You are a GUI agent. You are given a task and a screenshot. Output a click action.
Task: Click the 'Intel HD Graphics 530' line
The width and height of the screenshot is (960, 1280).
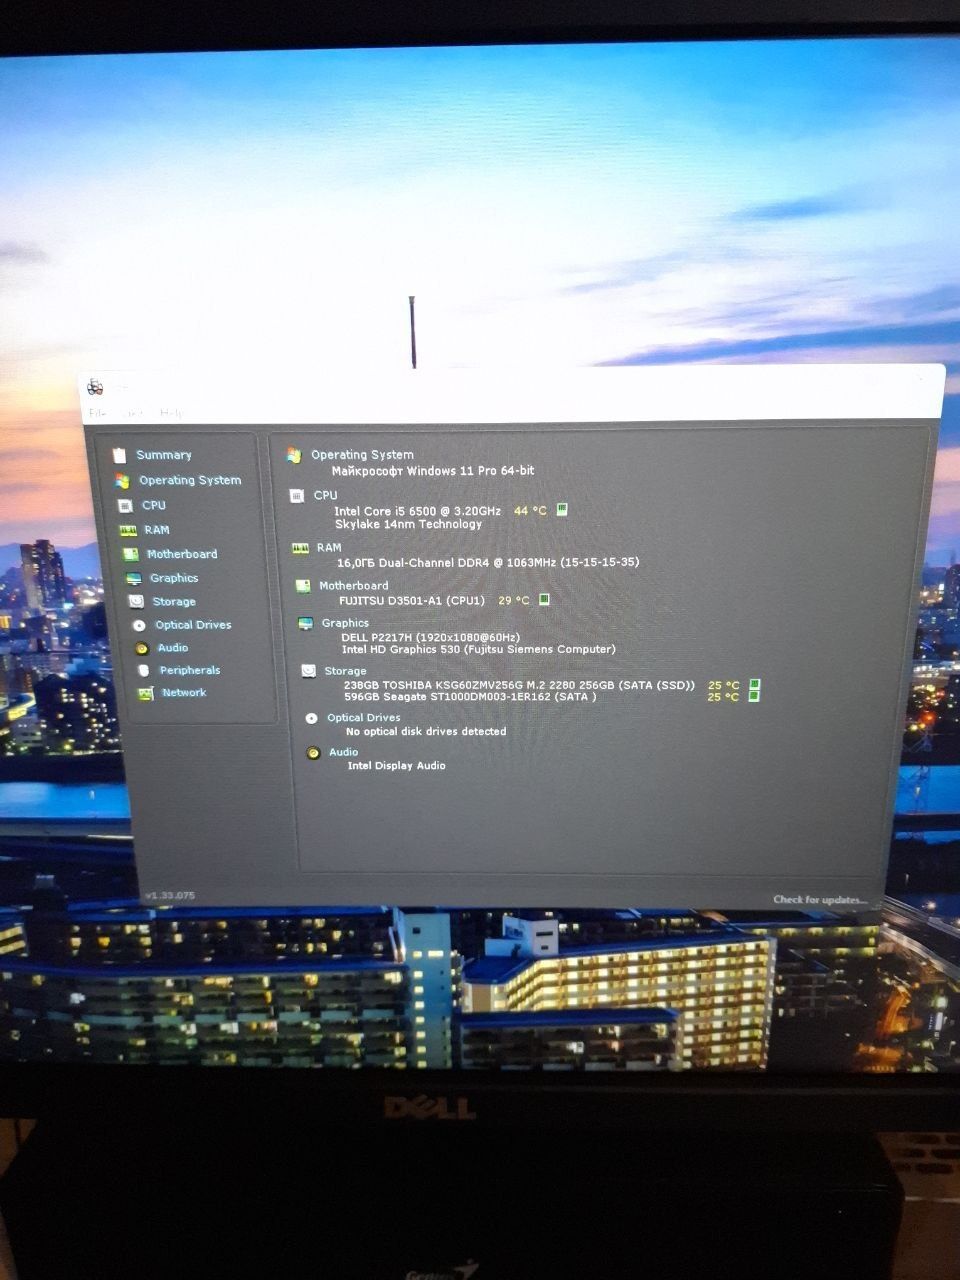coord(478,649)
